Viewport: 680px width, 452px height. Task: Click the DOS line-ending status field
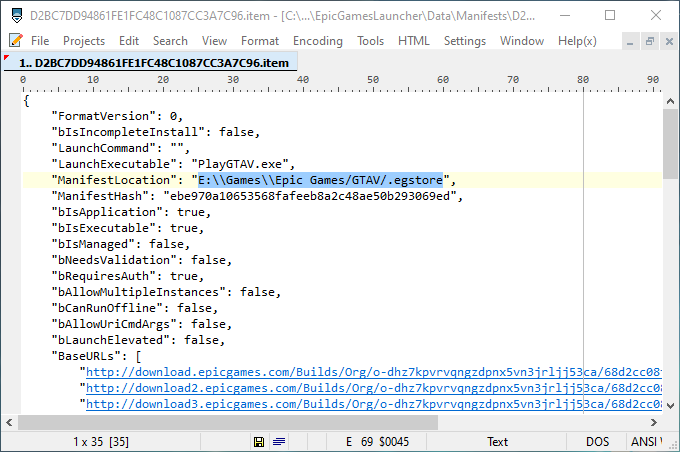(x=597, y=442)
